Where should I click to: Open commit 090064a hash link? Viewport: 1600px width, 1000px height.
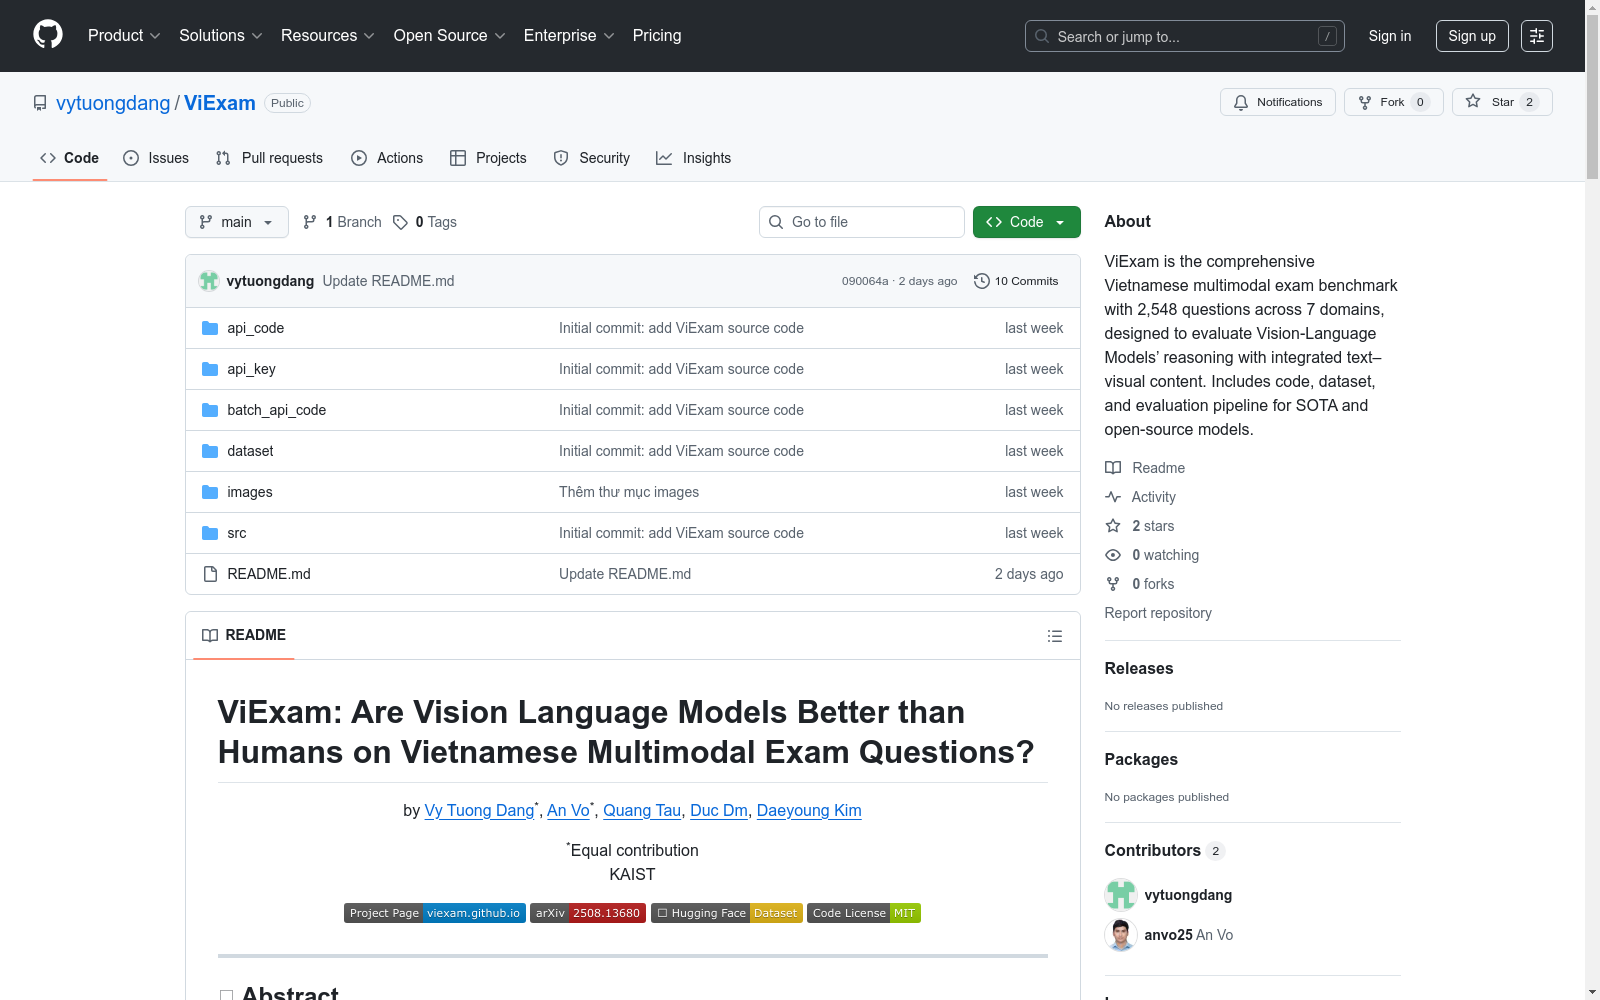coord(865,281)
